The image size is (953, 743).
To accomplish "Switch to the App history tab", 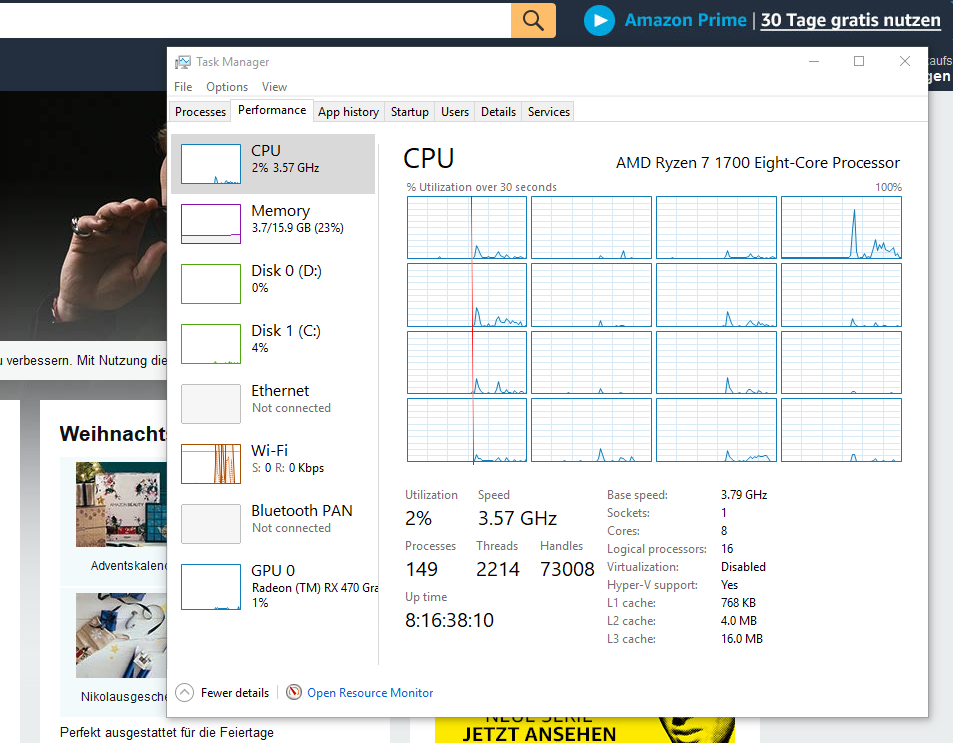I will [348, 112].
